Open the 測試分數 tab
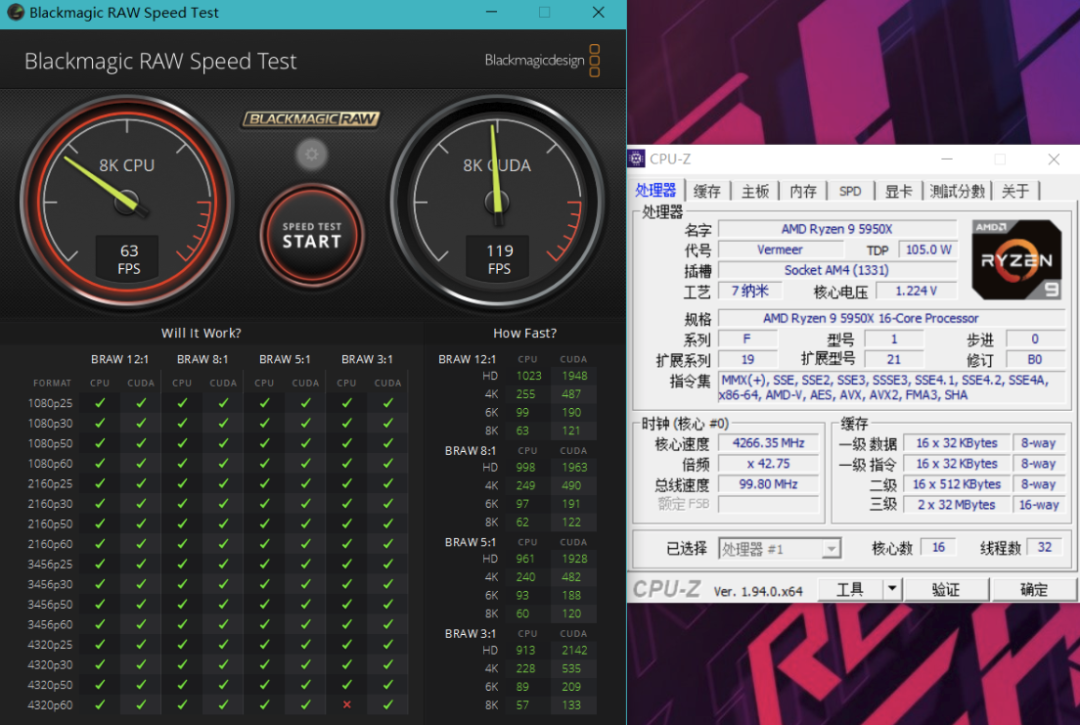The image size is (1080, 725). point(957,191)
